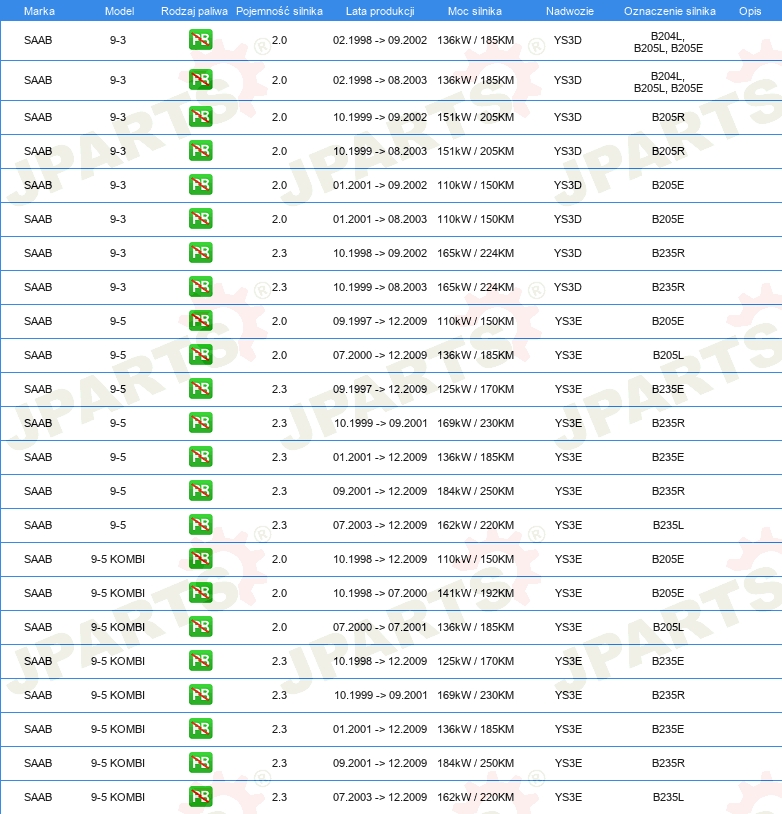Click petrol icon in 9-5 KOMBI 141kW row

200,593
